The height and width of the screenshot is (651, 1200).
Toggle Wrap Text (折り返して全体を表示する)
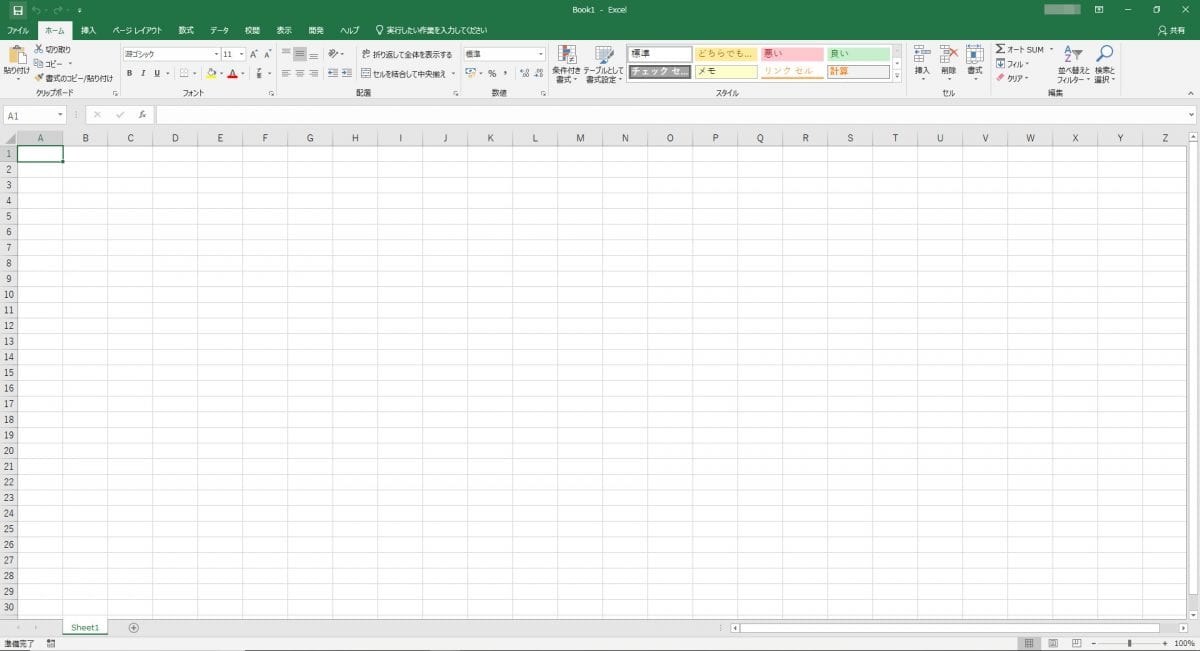click(406, 54)
